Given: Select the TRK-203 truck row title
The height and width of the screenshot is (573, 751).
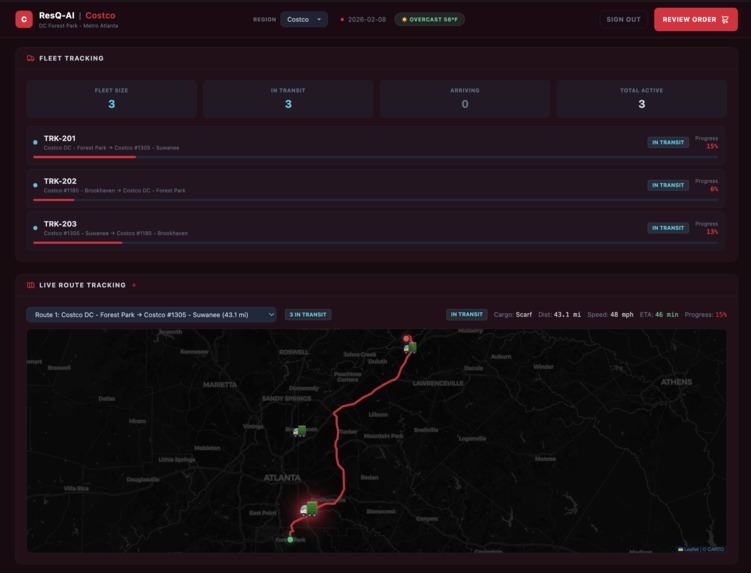Looking at the screenshot, I should pyautogui.click(x=60, y=224).
